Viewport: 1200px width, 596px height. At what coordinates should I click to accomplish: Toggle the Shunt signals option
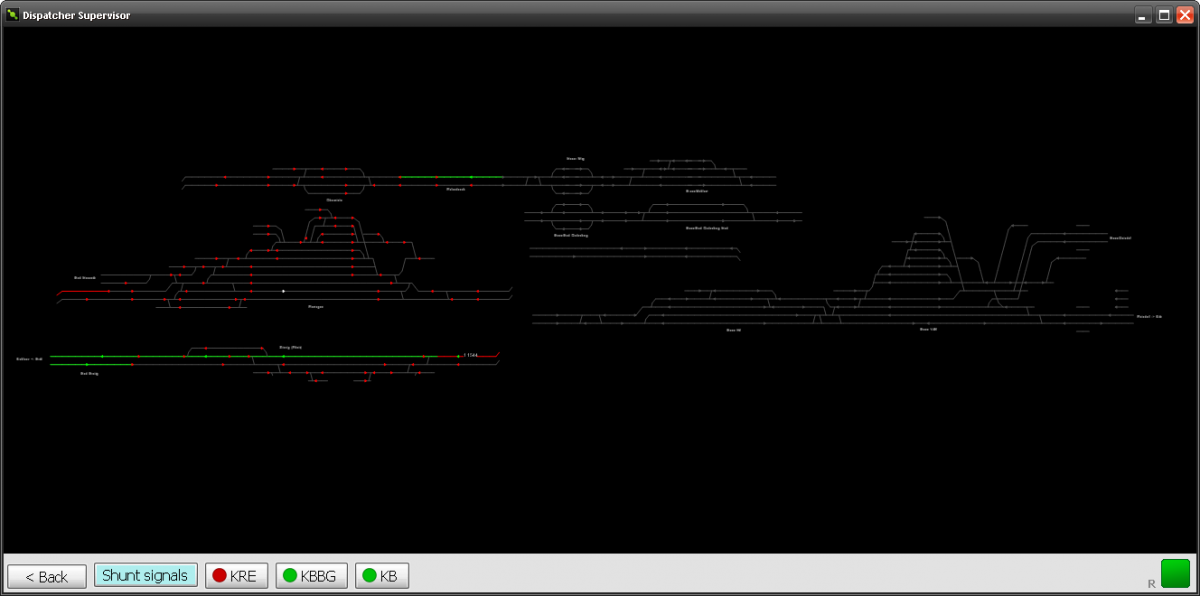click(x=145, y=574)
